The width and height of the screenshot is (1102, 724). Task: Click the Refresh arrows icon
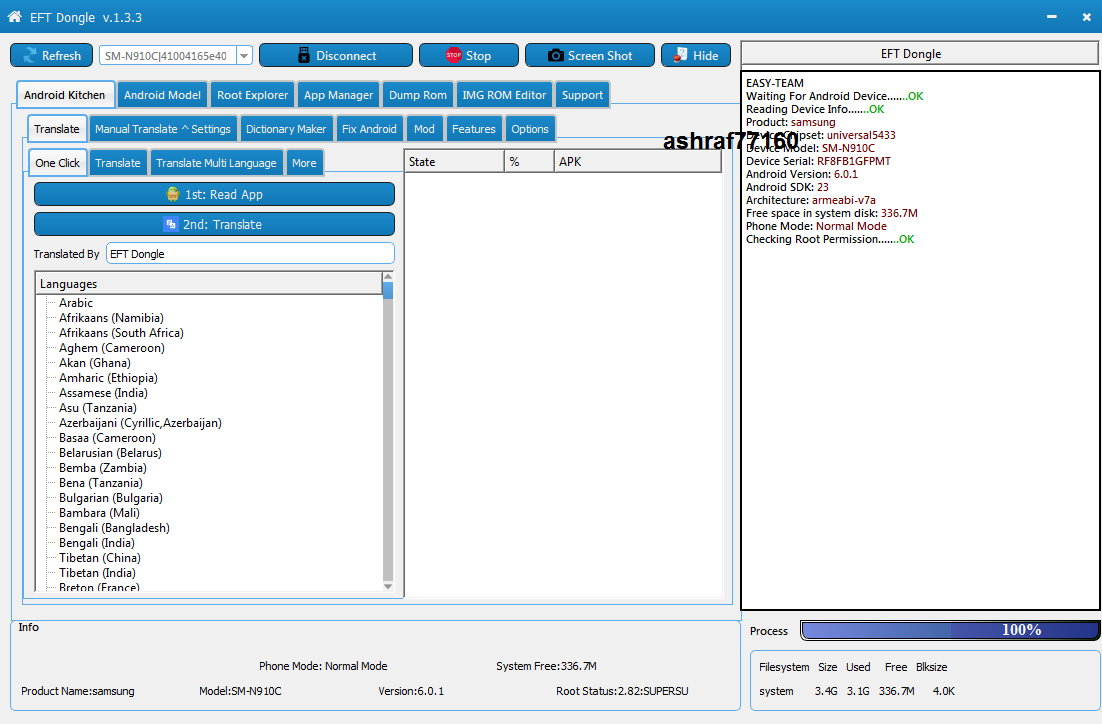[x=30, y=56]
